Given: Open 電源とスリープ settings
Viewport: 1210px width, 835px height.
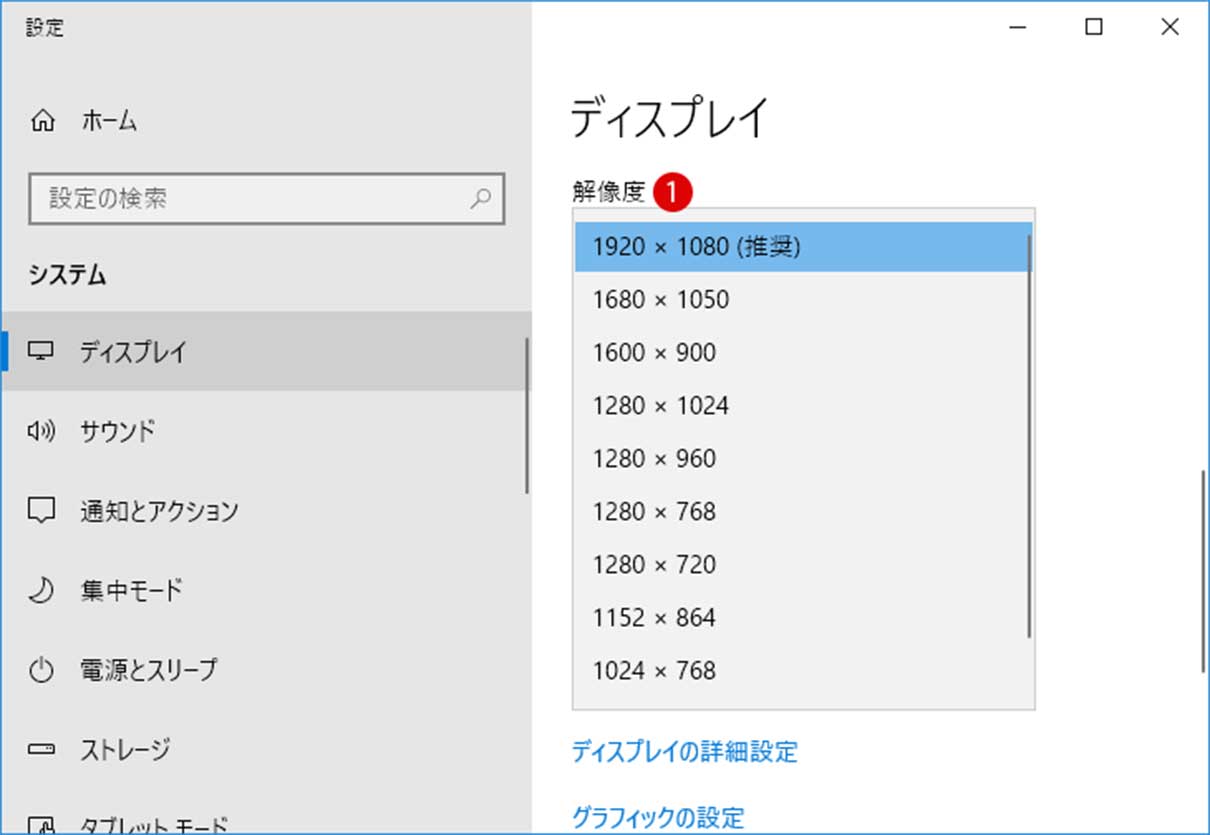Looking at the screenshot, I should pyautogui.click(x=264, y=669).
